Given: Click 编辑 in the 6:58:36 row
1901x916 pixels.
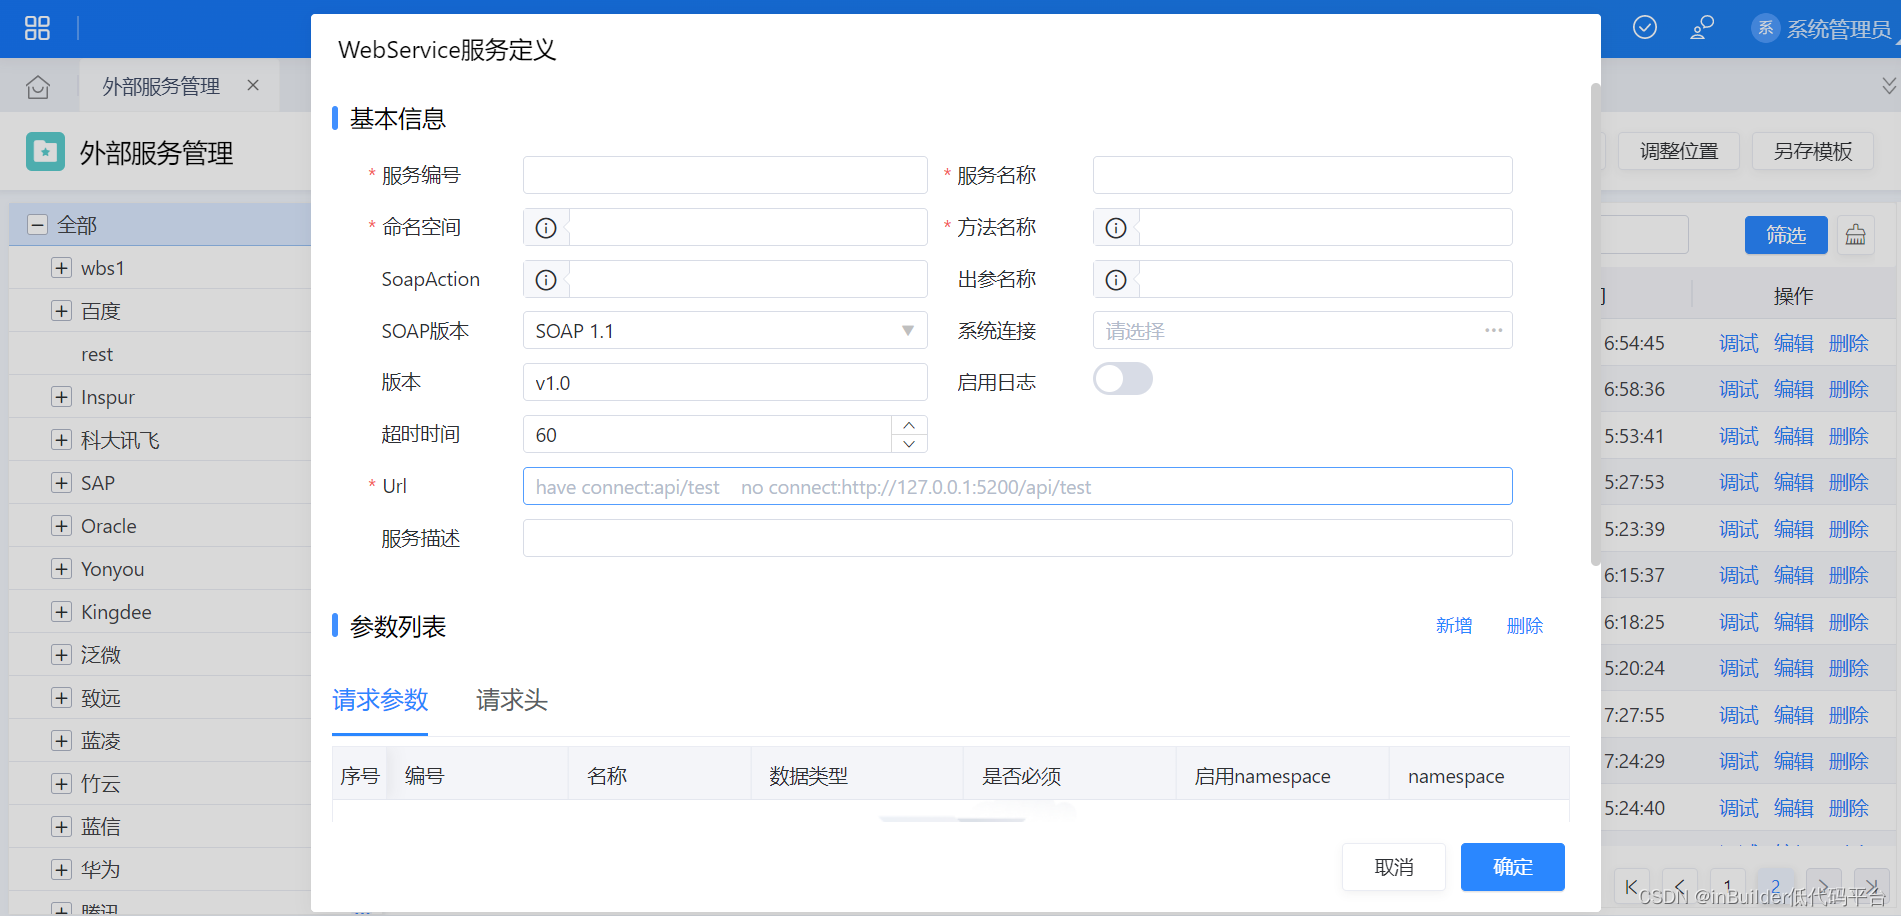Looking at the screenshot, I should pos(1794,389).
